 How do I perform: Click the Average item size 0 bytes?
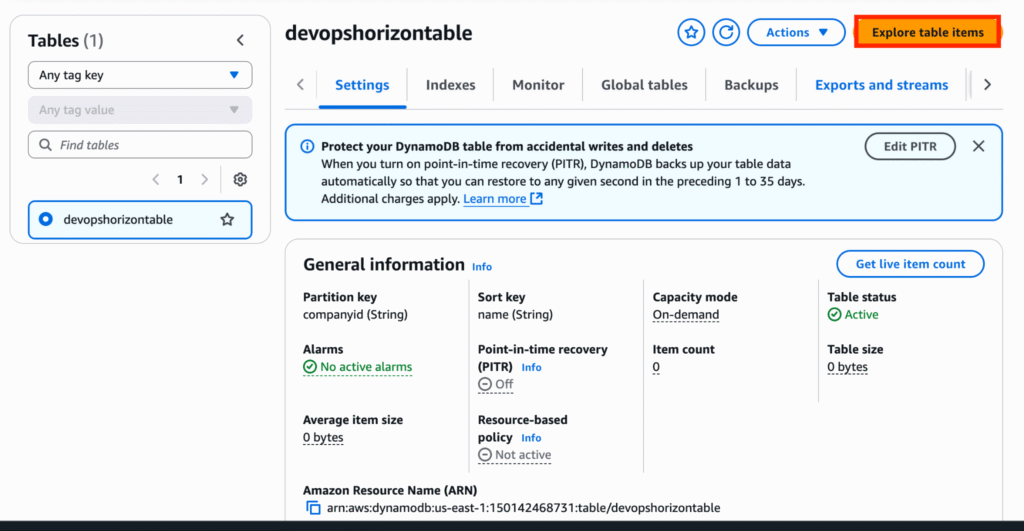point(323,438)
